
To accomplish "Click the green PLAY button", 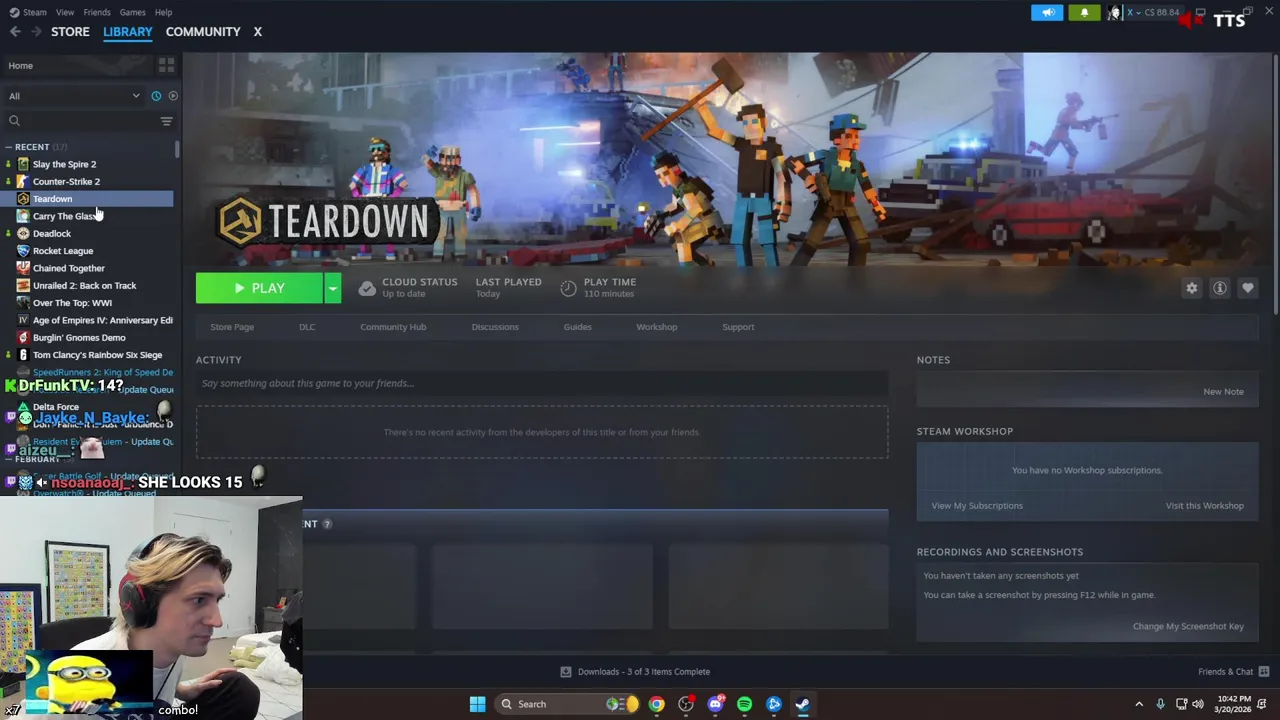I will [259, 288].
